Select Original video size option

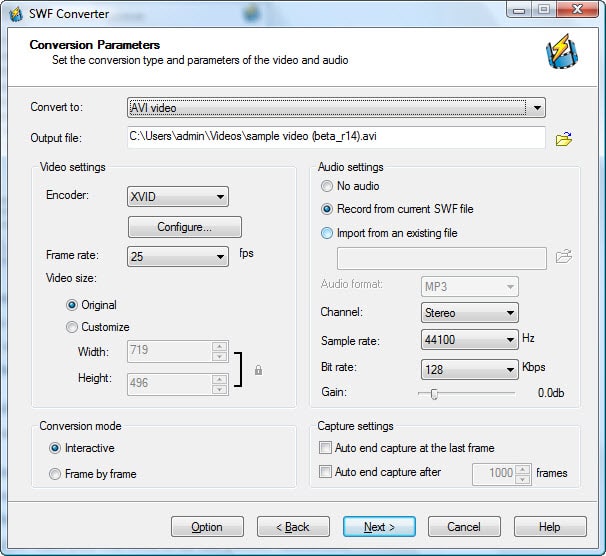pos(71,305)
